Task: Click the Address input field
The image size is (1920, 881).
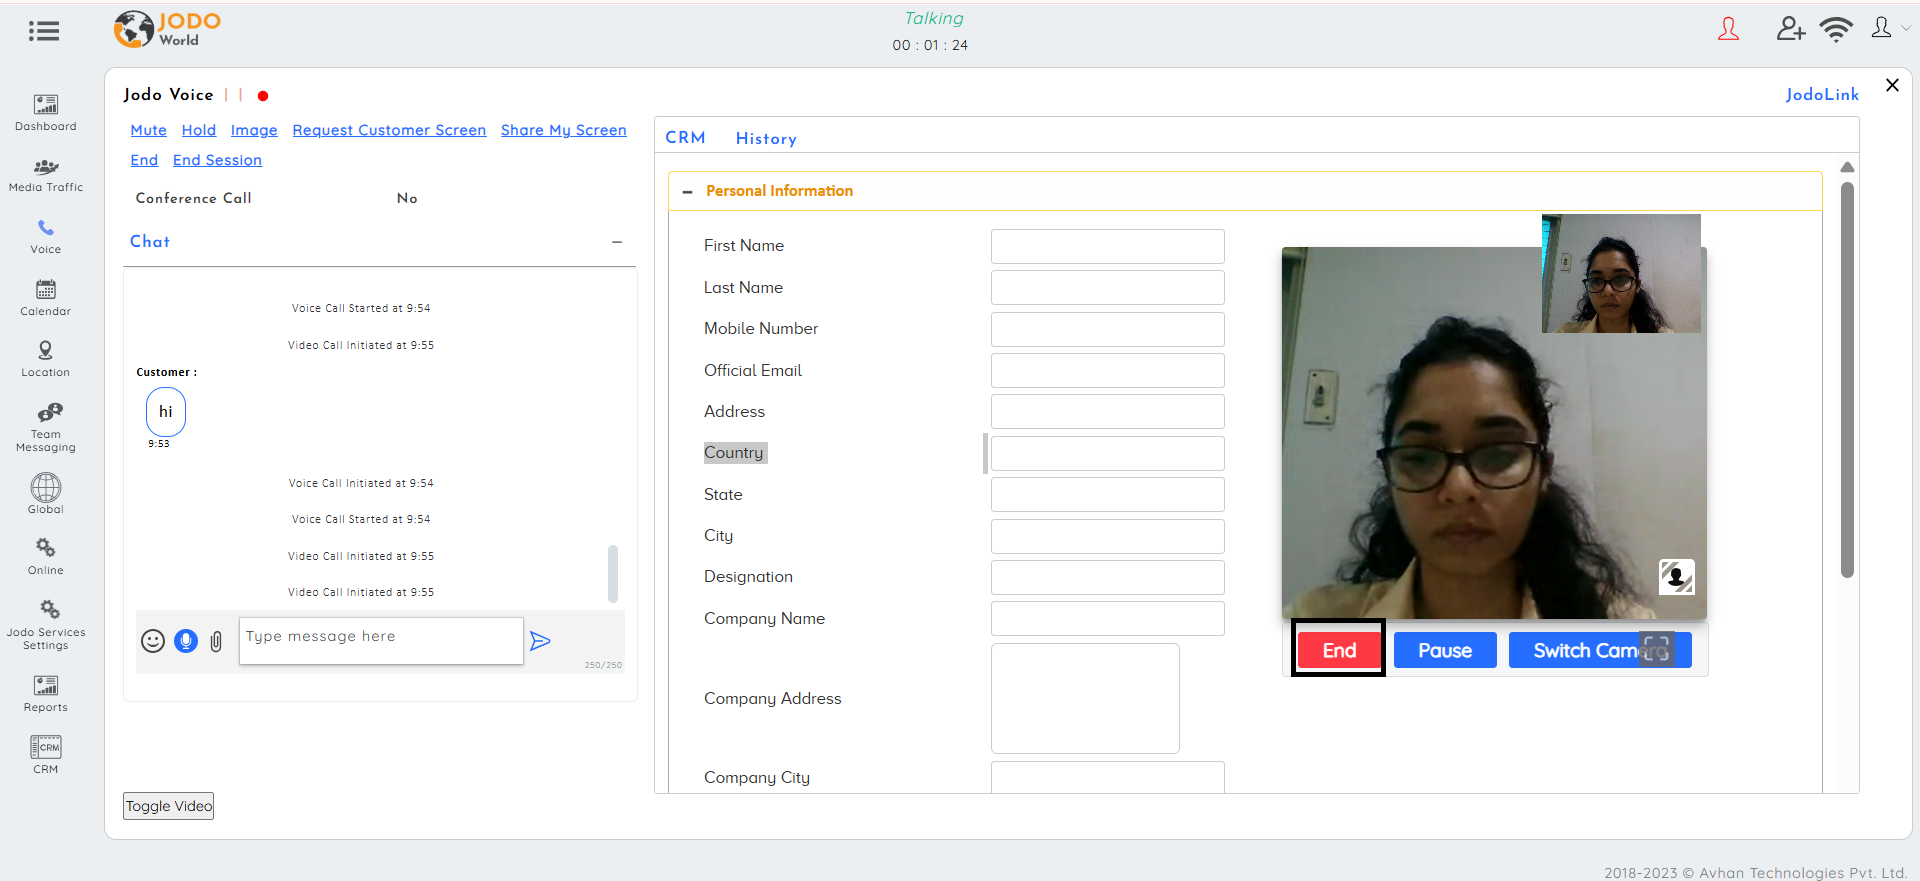Action: pyautogui.click(x=1108, y=411)
